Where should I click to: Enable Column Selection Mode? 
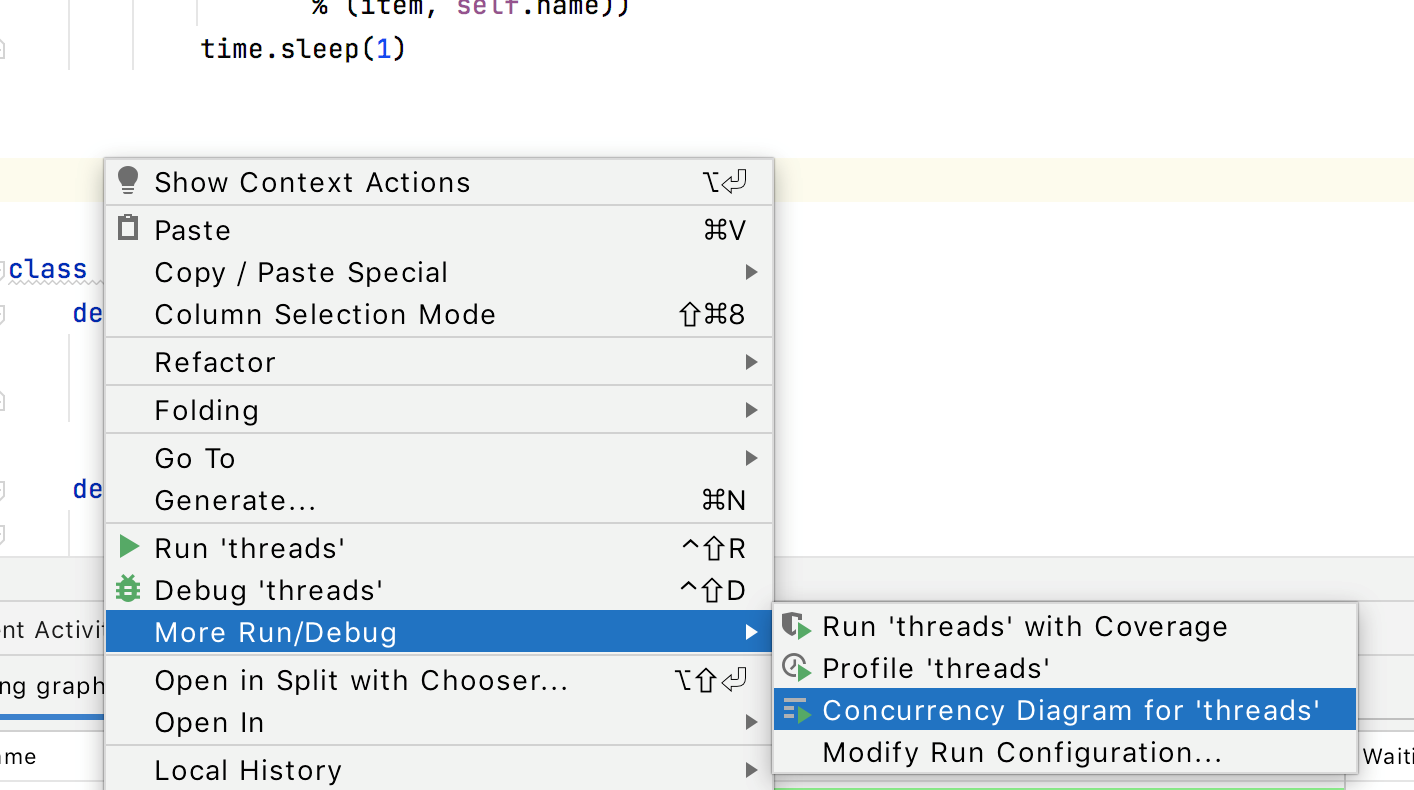coord(324,314)
